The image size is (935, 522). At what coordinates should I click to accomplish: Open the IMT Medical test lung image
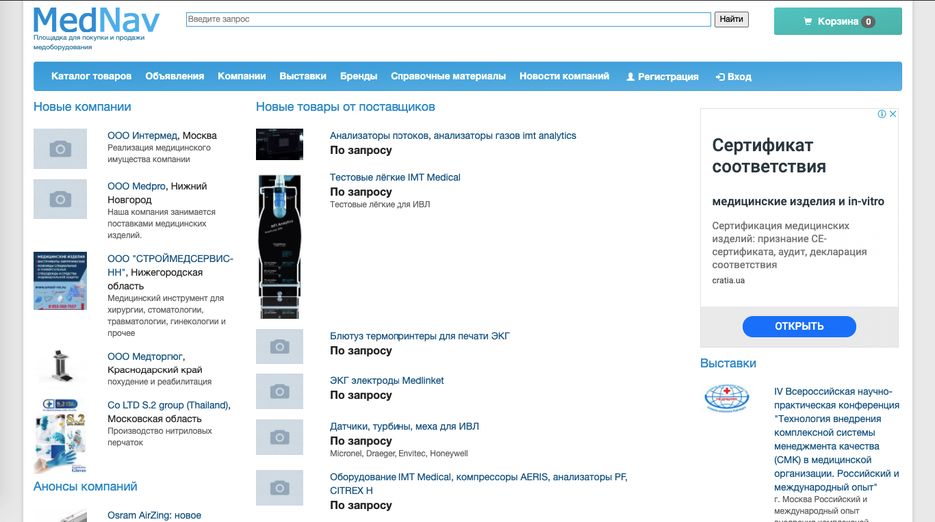pos(280,246)
